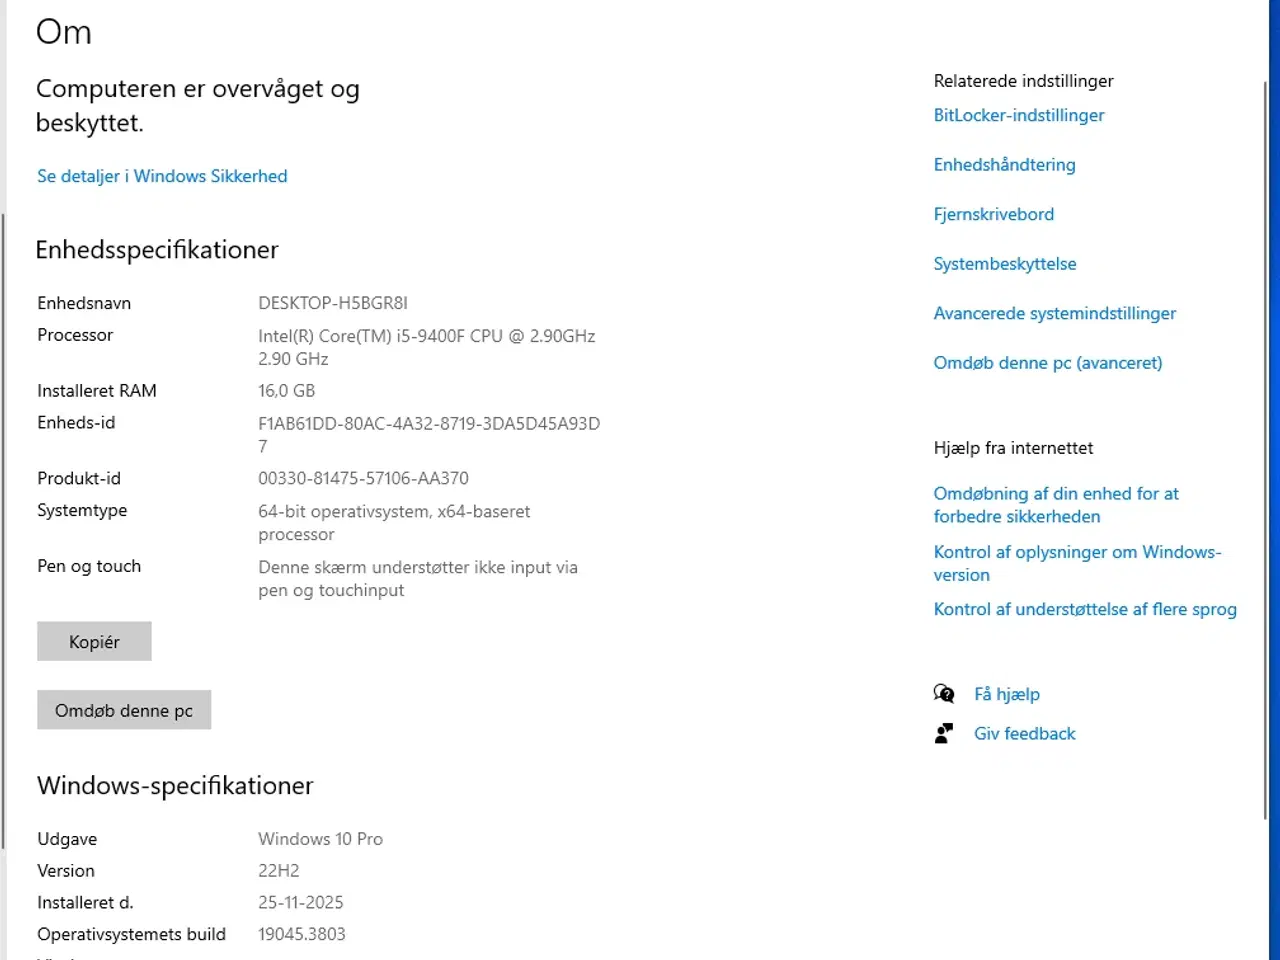
Task: Click the Enheds-id value text
Action: coord(429,423)
